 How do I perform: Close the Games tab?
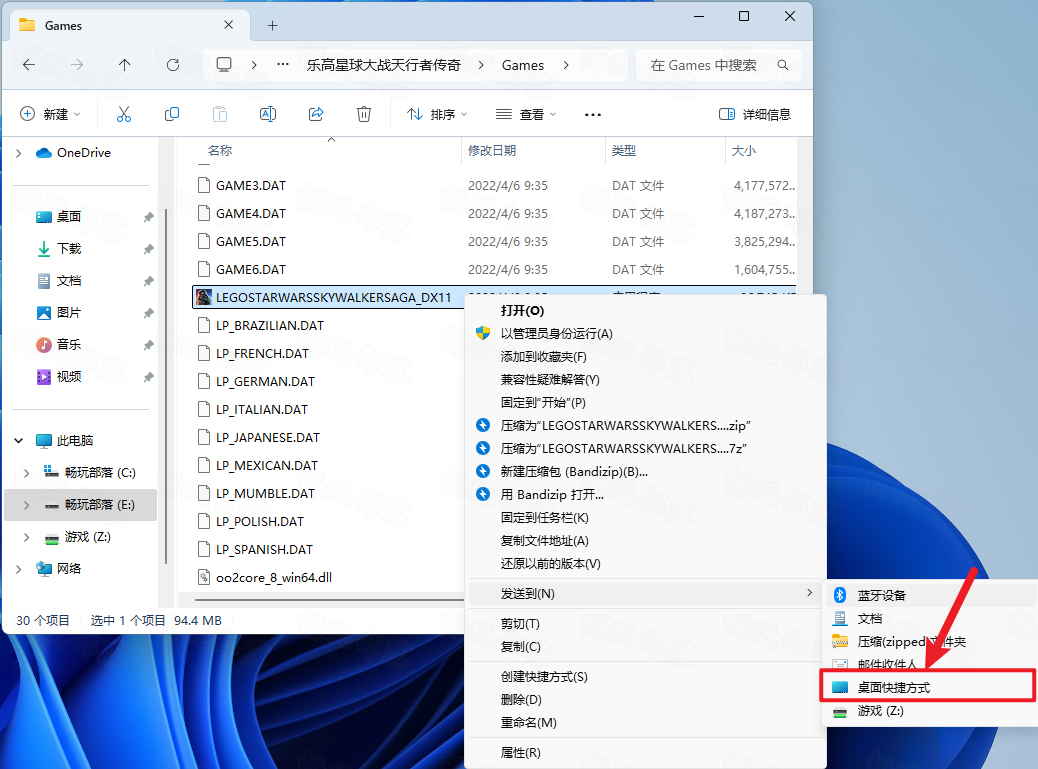[228, 25]
